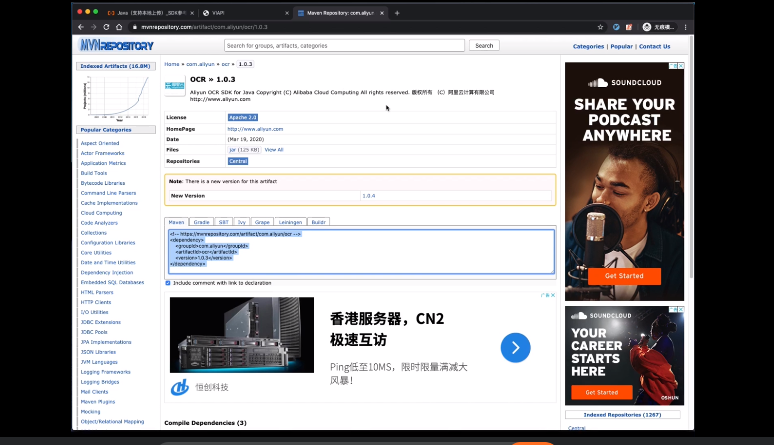This screenshot has width=774, height=445.
Task: Click the blue arrow circle in banner ad
Action: click(515, 348)
